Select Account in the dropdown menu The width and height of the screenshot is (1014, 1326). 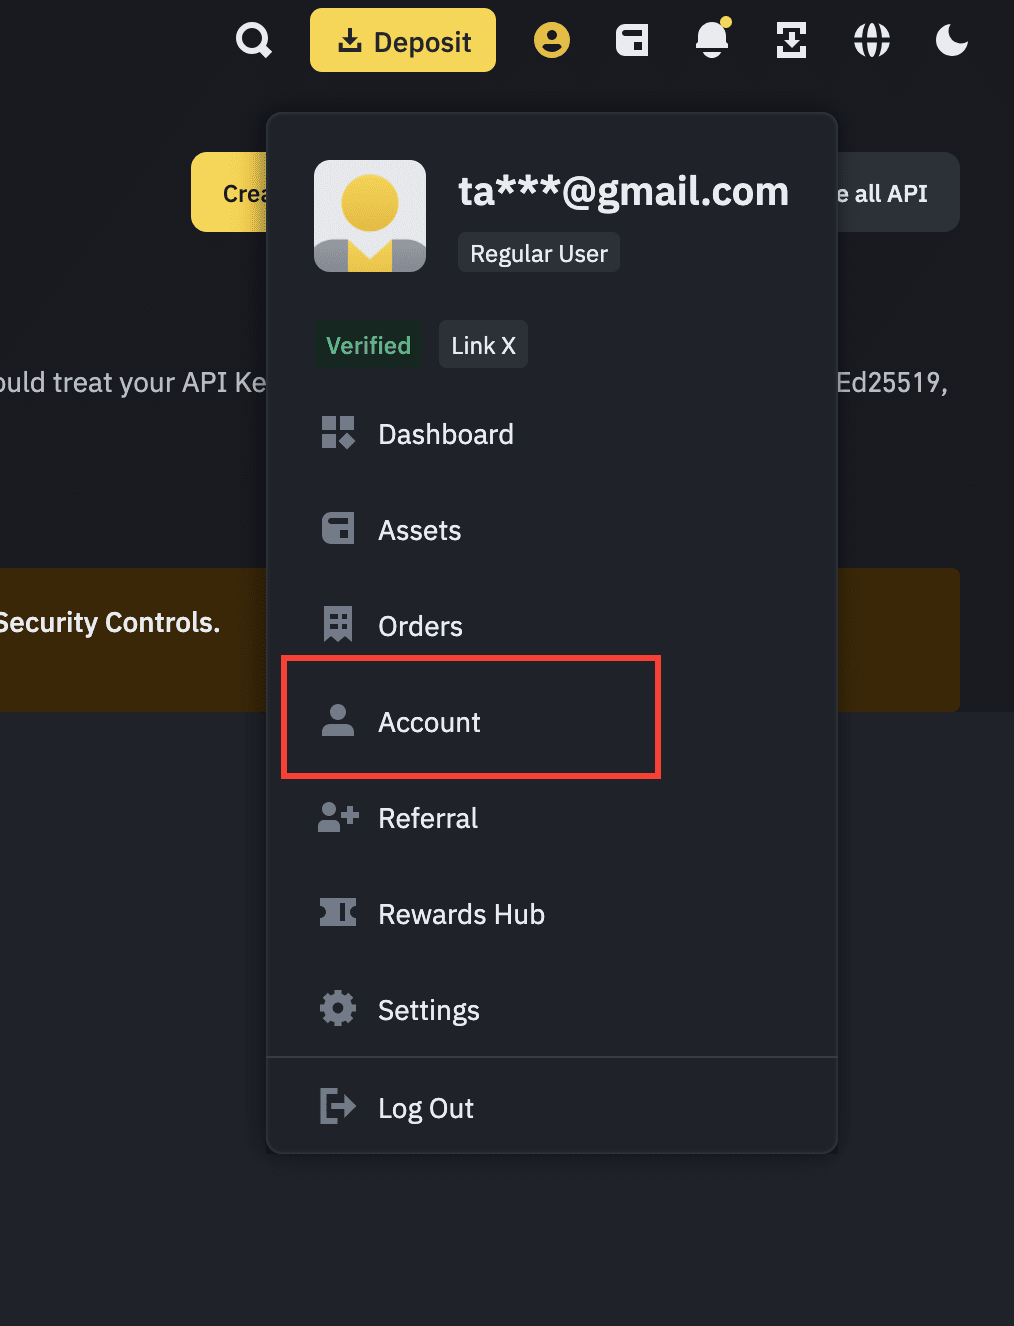pyautogui.click(x=429, y=722)
